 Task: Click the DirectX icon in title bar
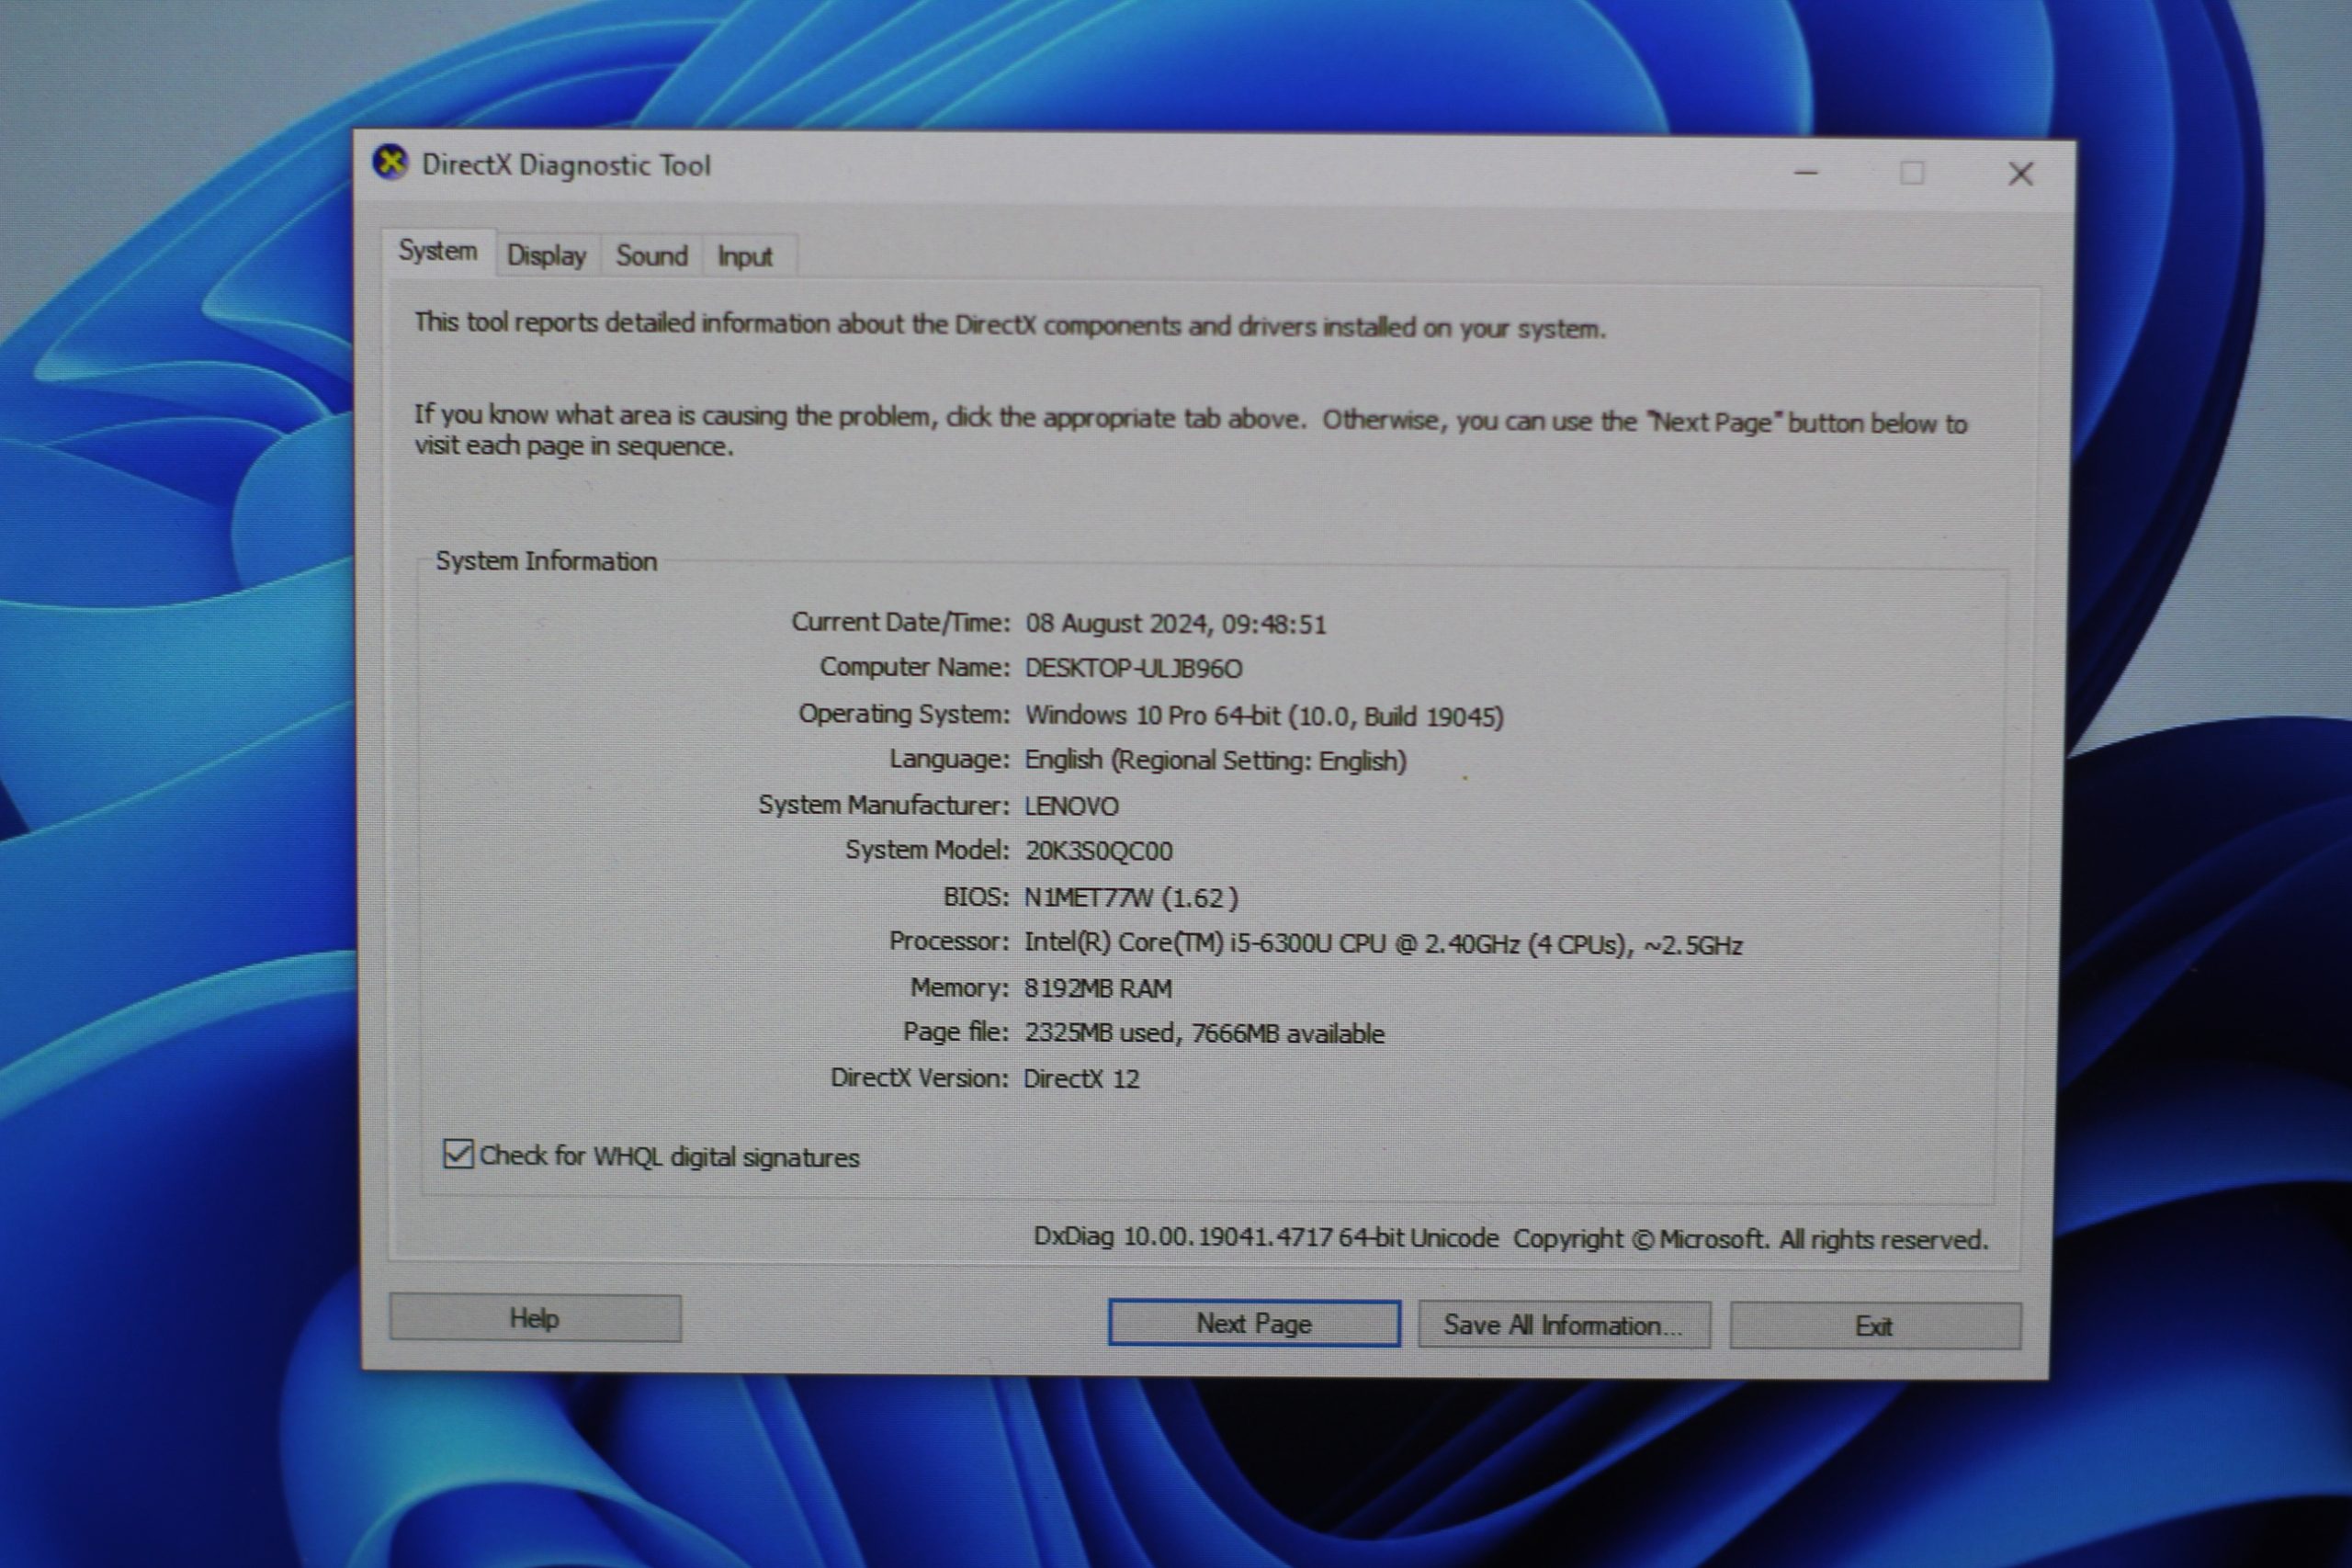tap(391, 162)
